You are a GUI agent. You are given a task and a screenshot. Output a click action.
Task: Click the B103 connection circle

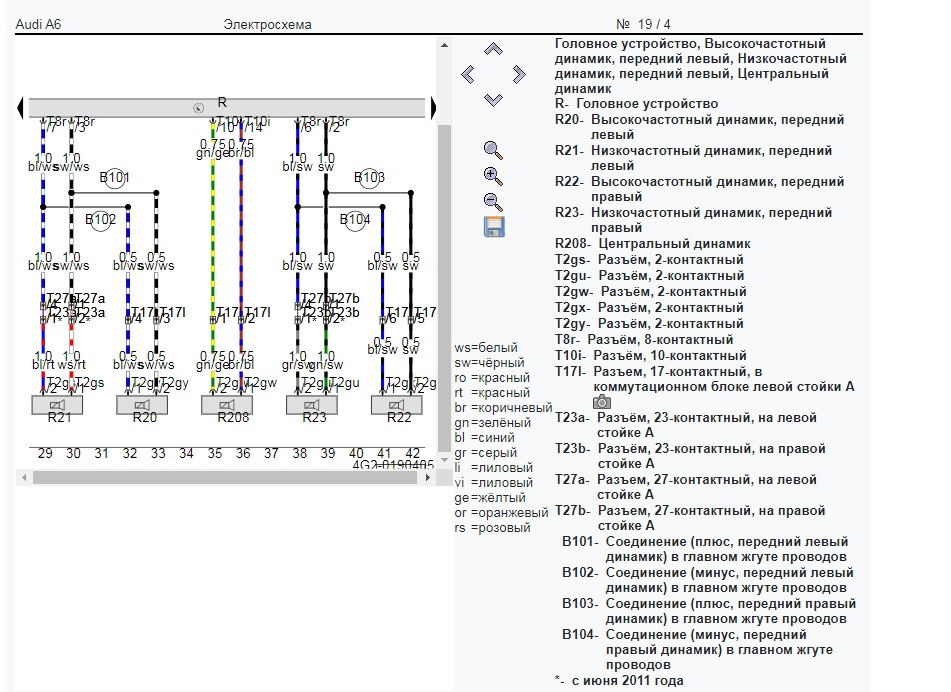369,178
